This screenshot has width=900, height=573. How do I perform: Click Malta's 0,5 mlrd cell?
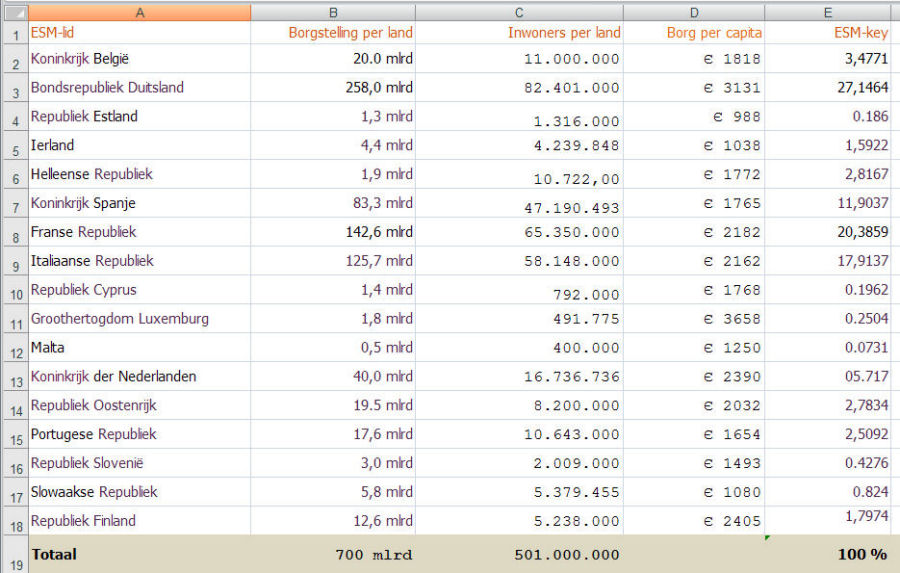333,348
